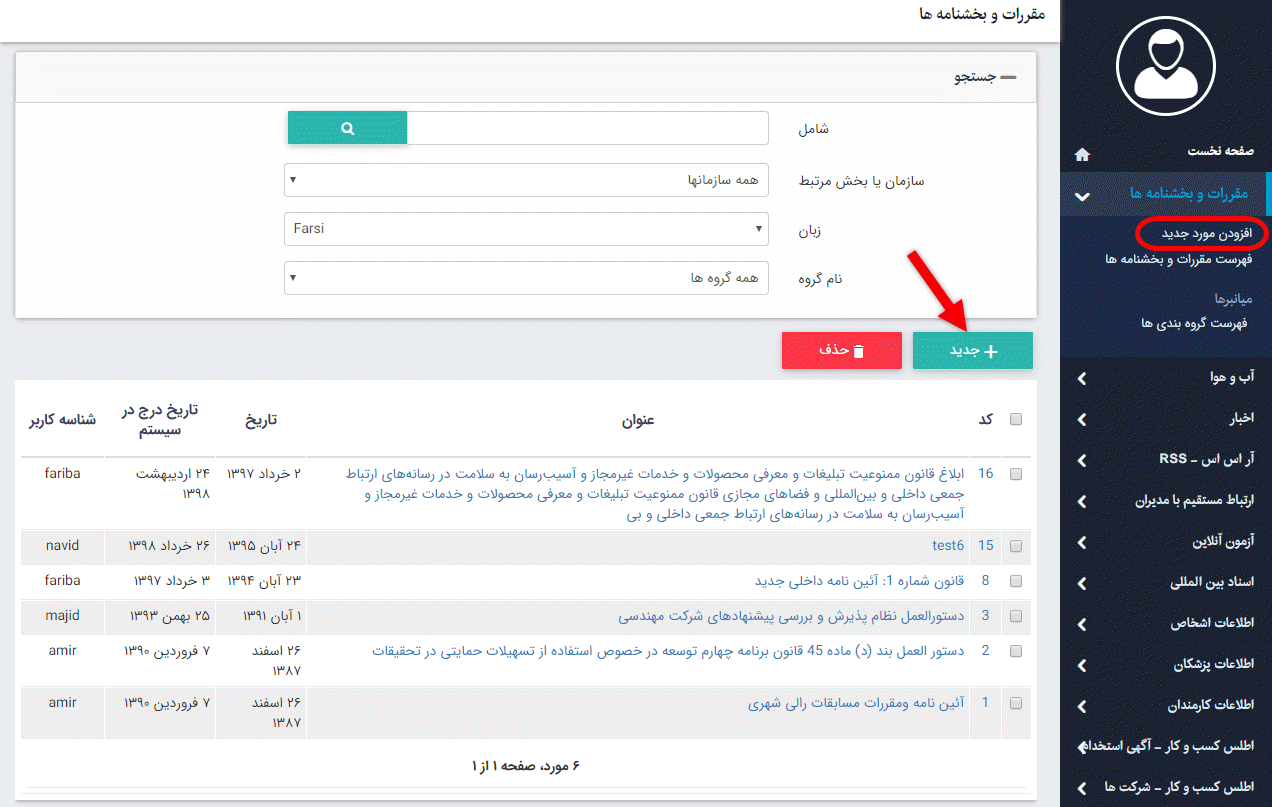This screenshot has width=1272, height=807.
Task: Click the user avatar icon at sidebar top
Action: (1165, 66)
